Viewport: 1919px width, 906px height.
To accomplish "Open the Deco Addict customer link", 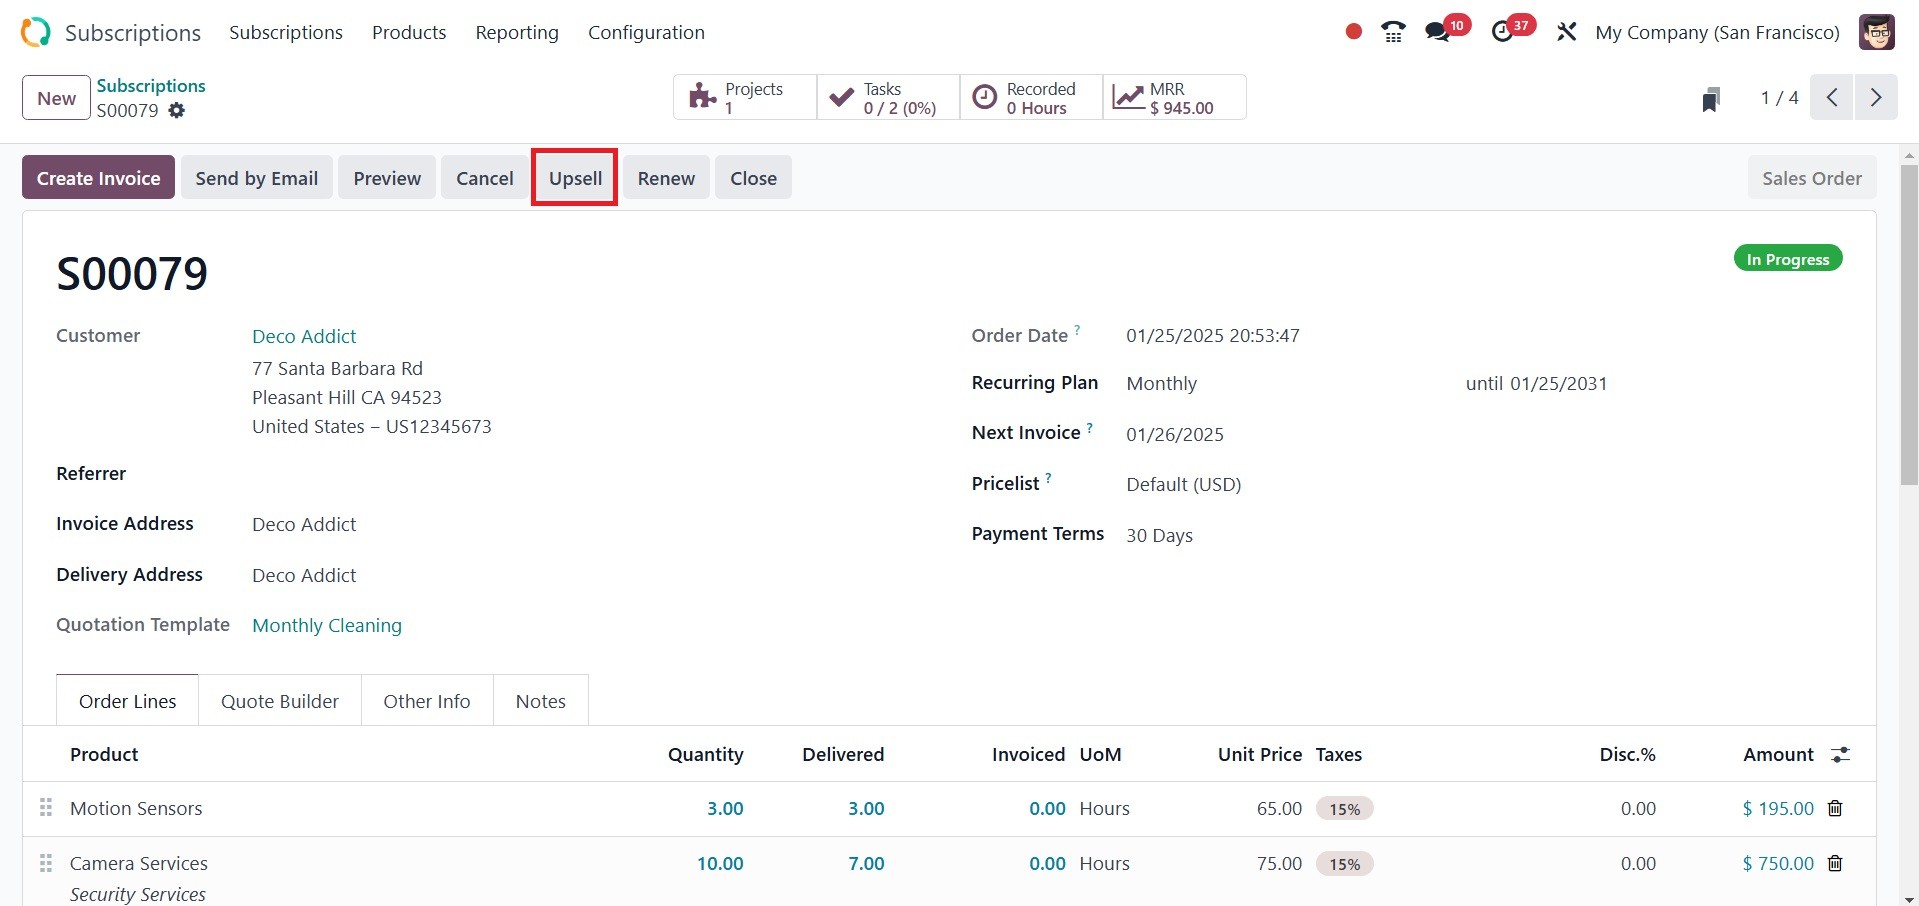I will click(304, 336).
